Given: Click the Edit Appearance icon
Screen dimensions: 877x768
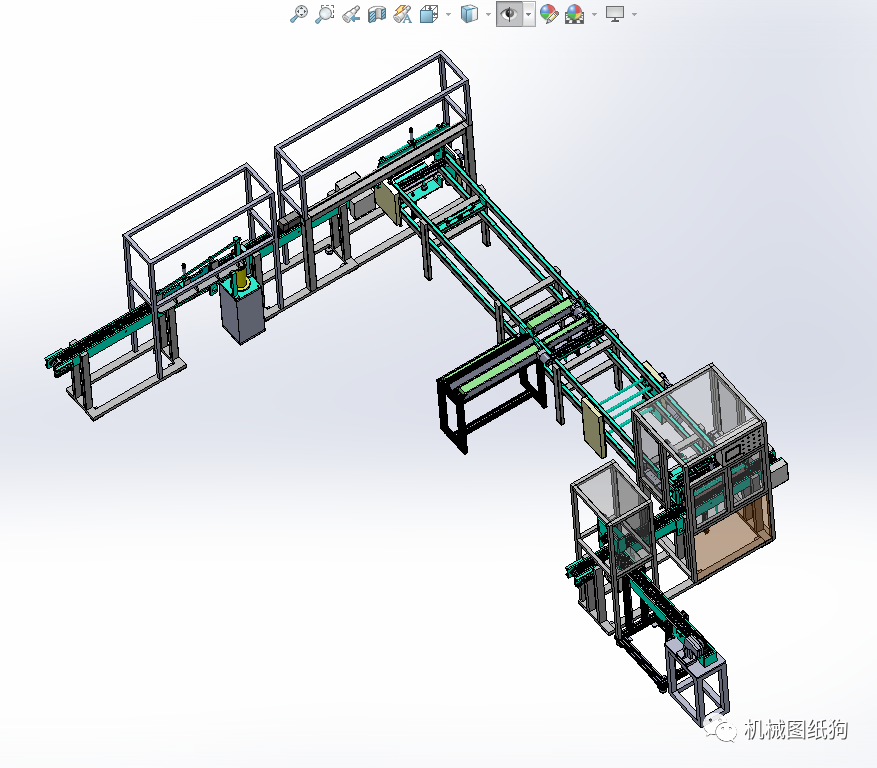Looking at the screenshot, I should click(549, 14).
